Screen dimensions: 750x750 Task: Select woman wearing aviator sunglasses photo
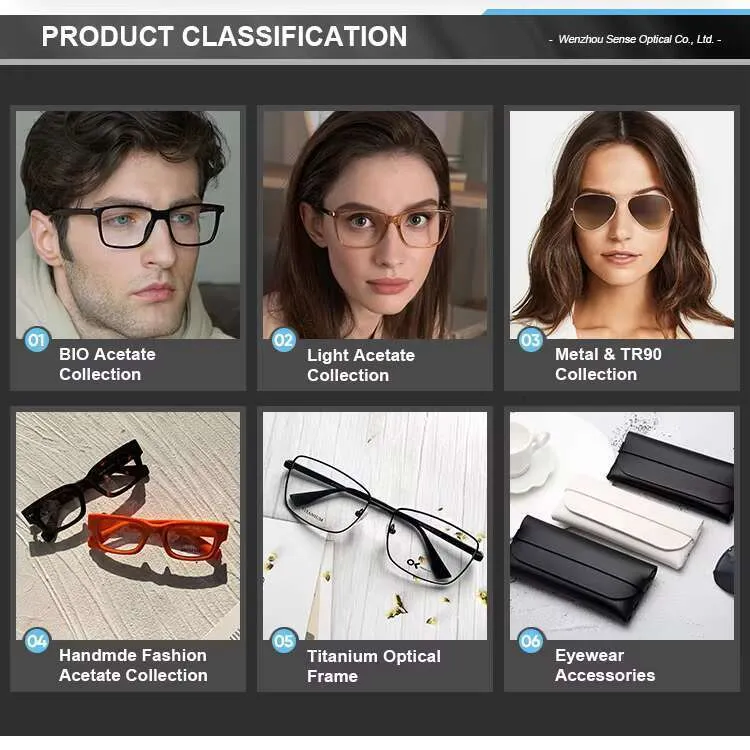(622, 225)
